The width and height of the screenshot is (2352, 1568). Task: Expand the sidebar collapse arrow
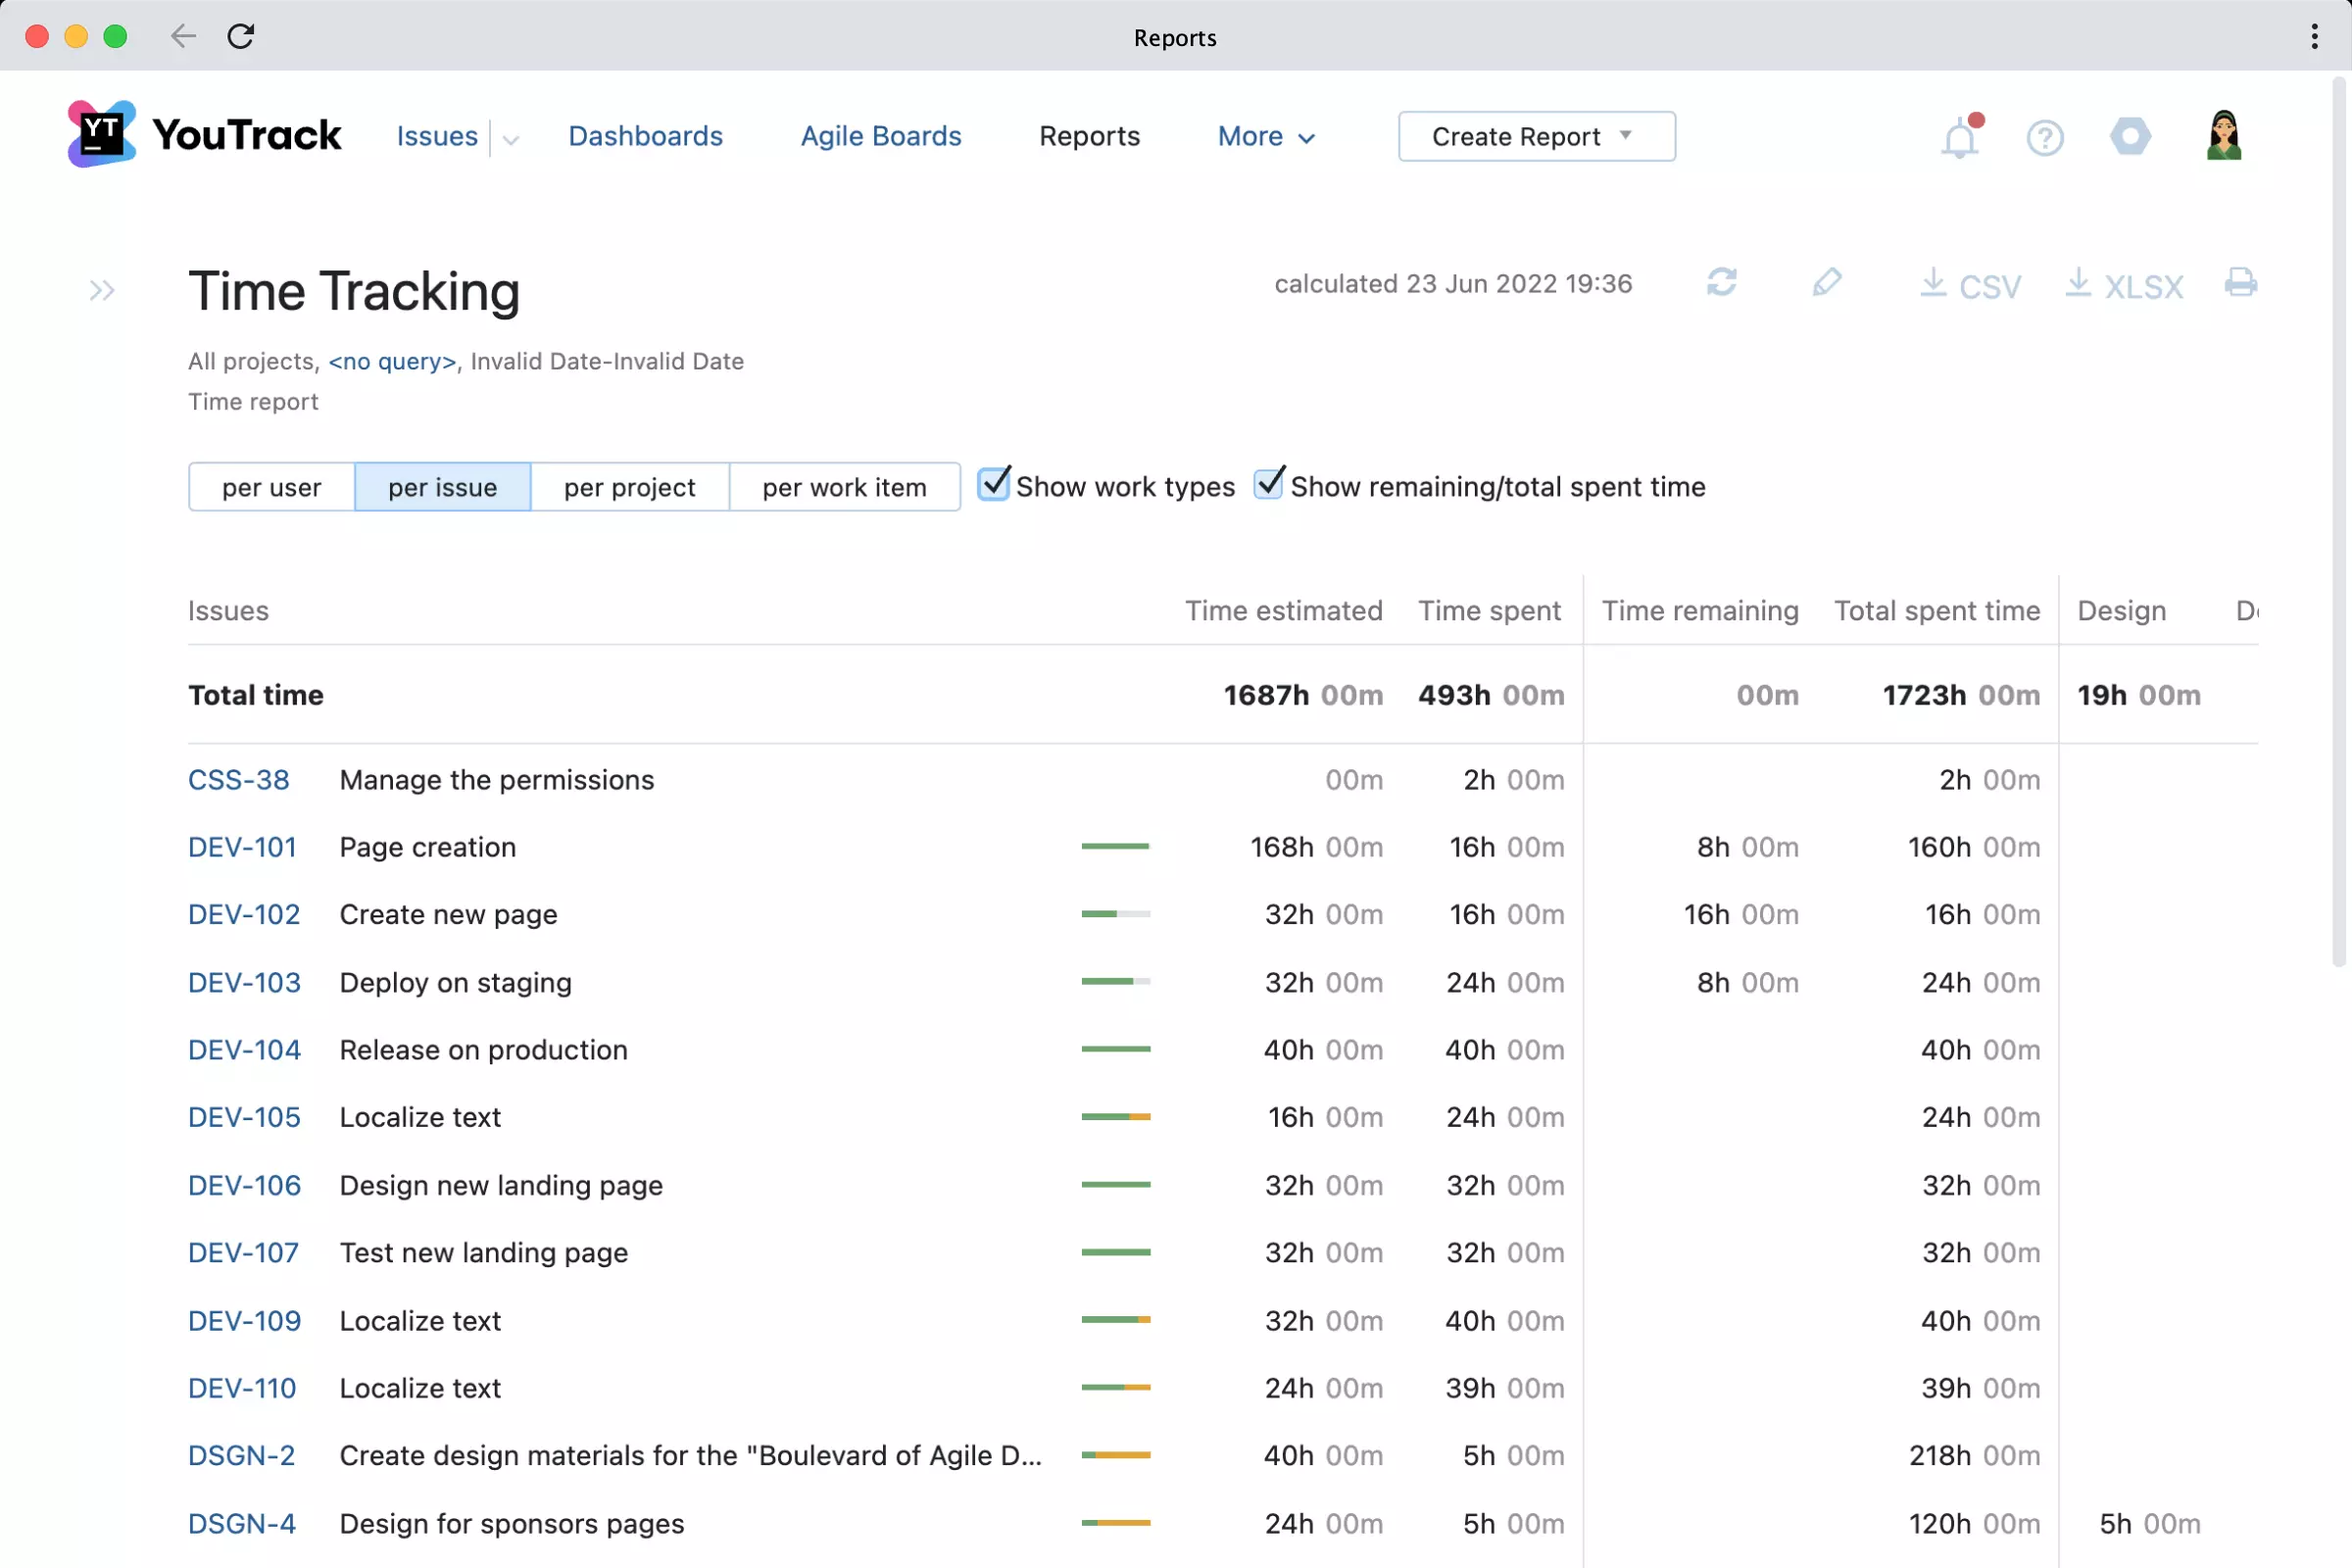102,289
